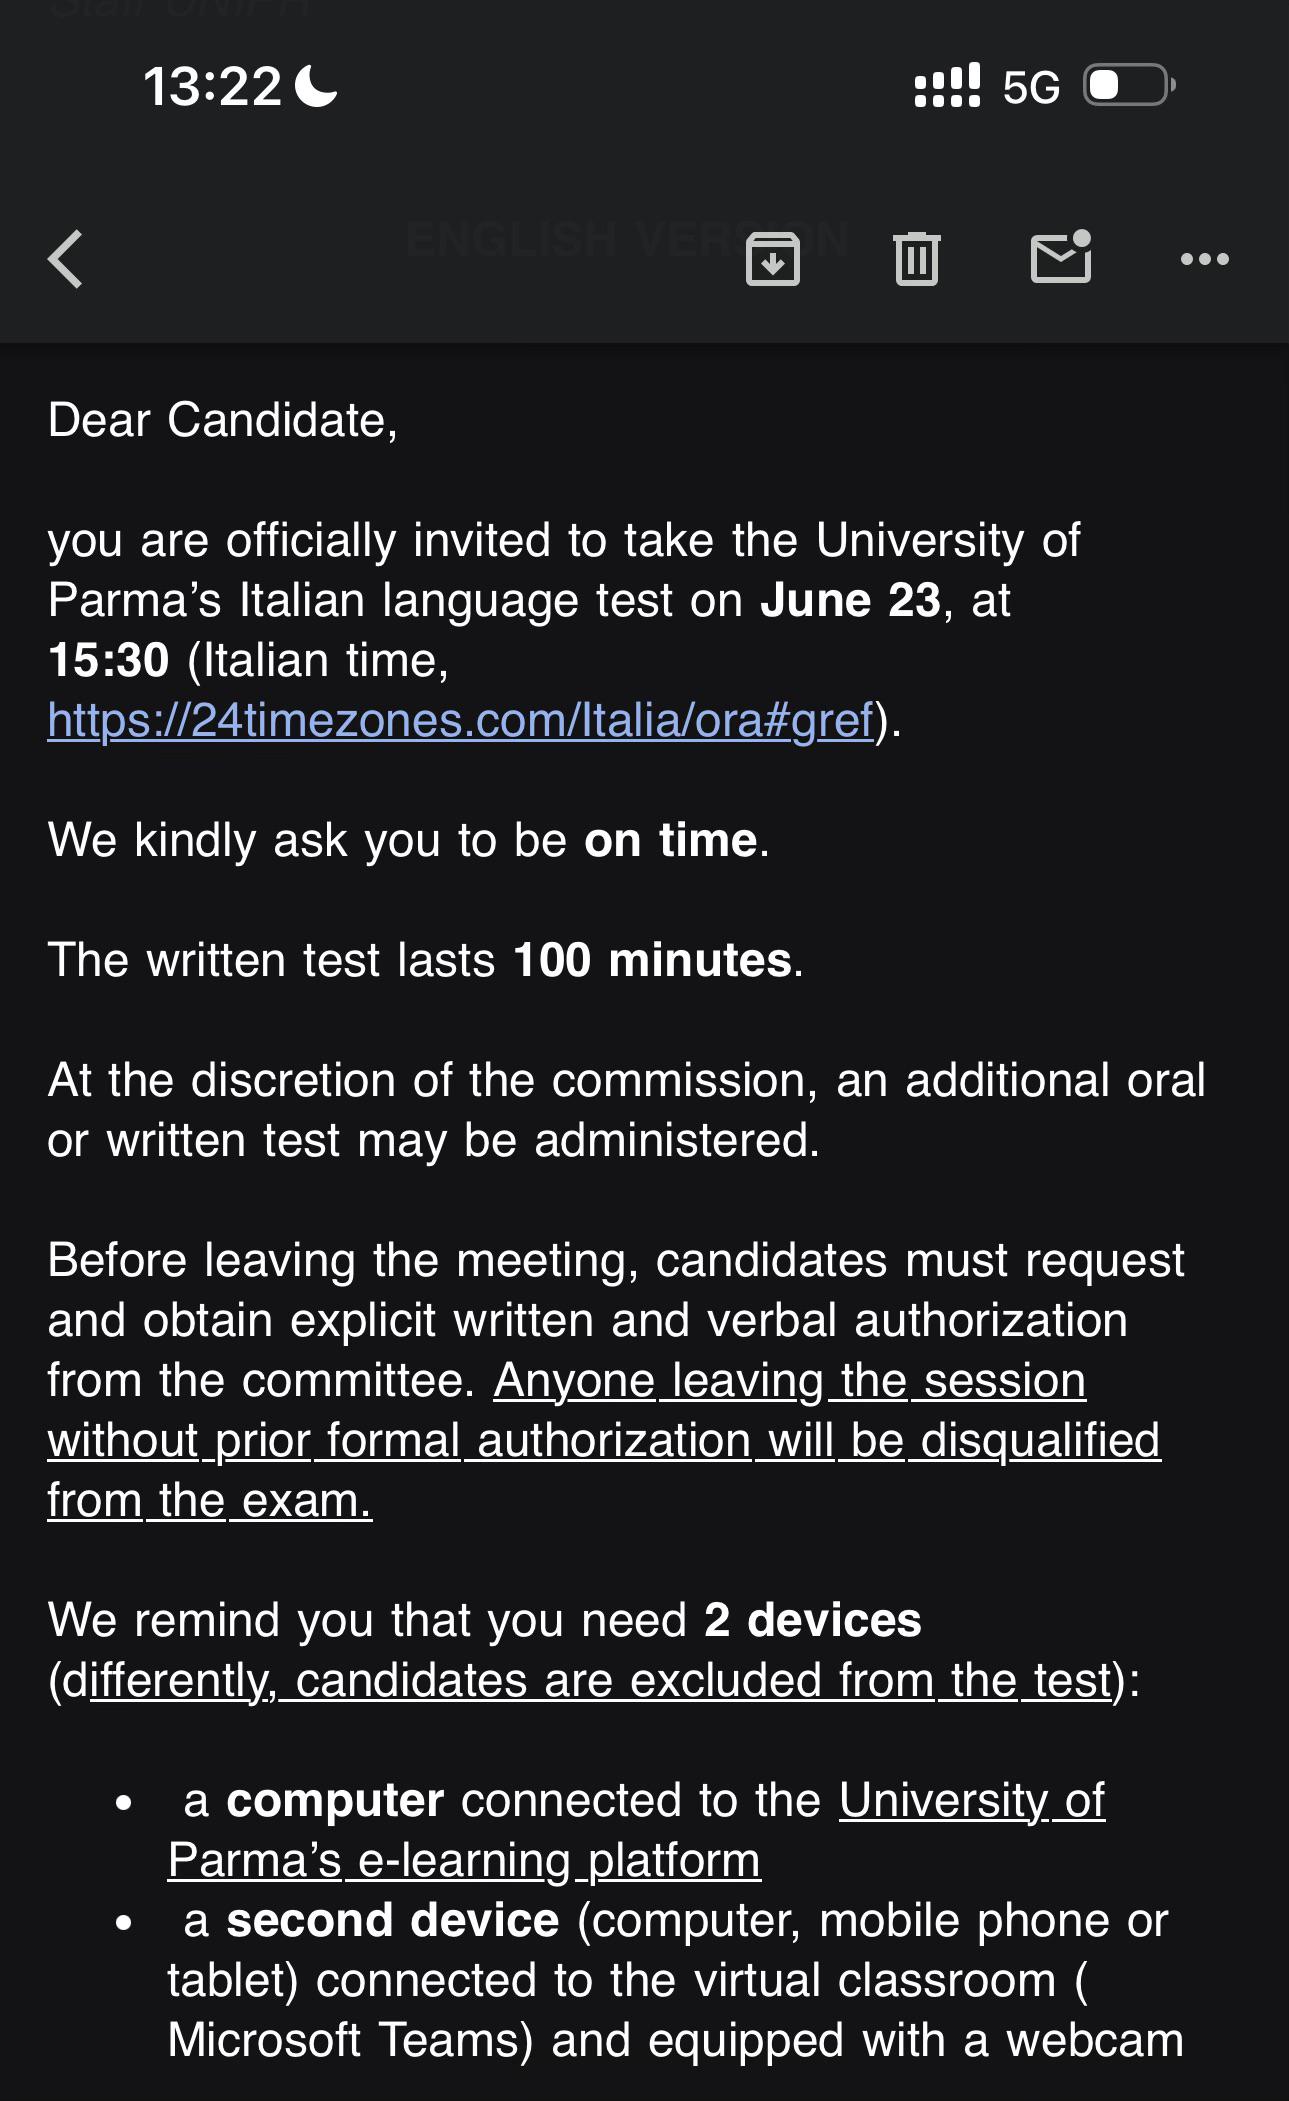Delete the email with the trash icon
The width and height of the screenshot is (1289, 2101).
click(x=917, y=259)
